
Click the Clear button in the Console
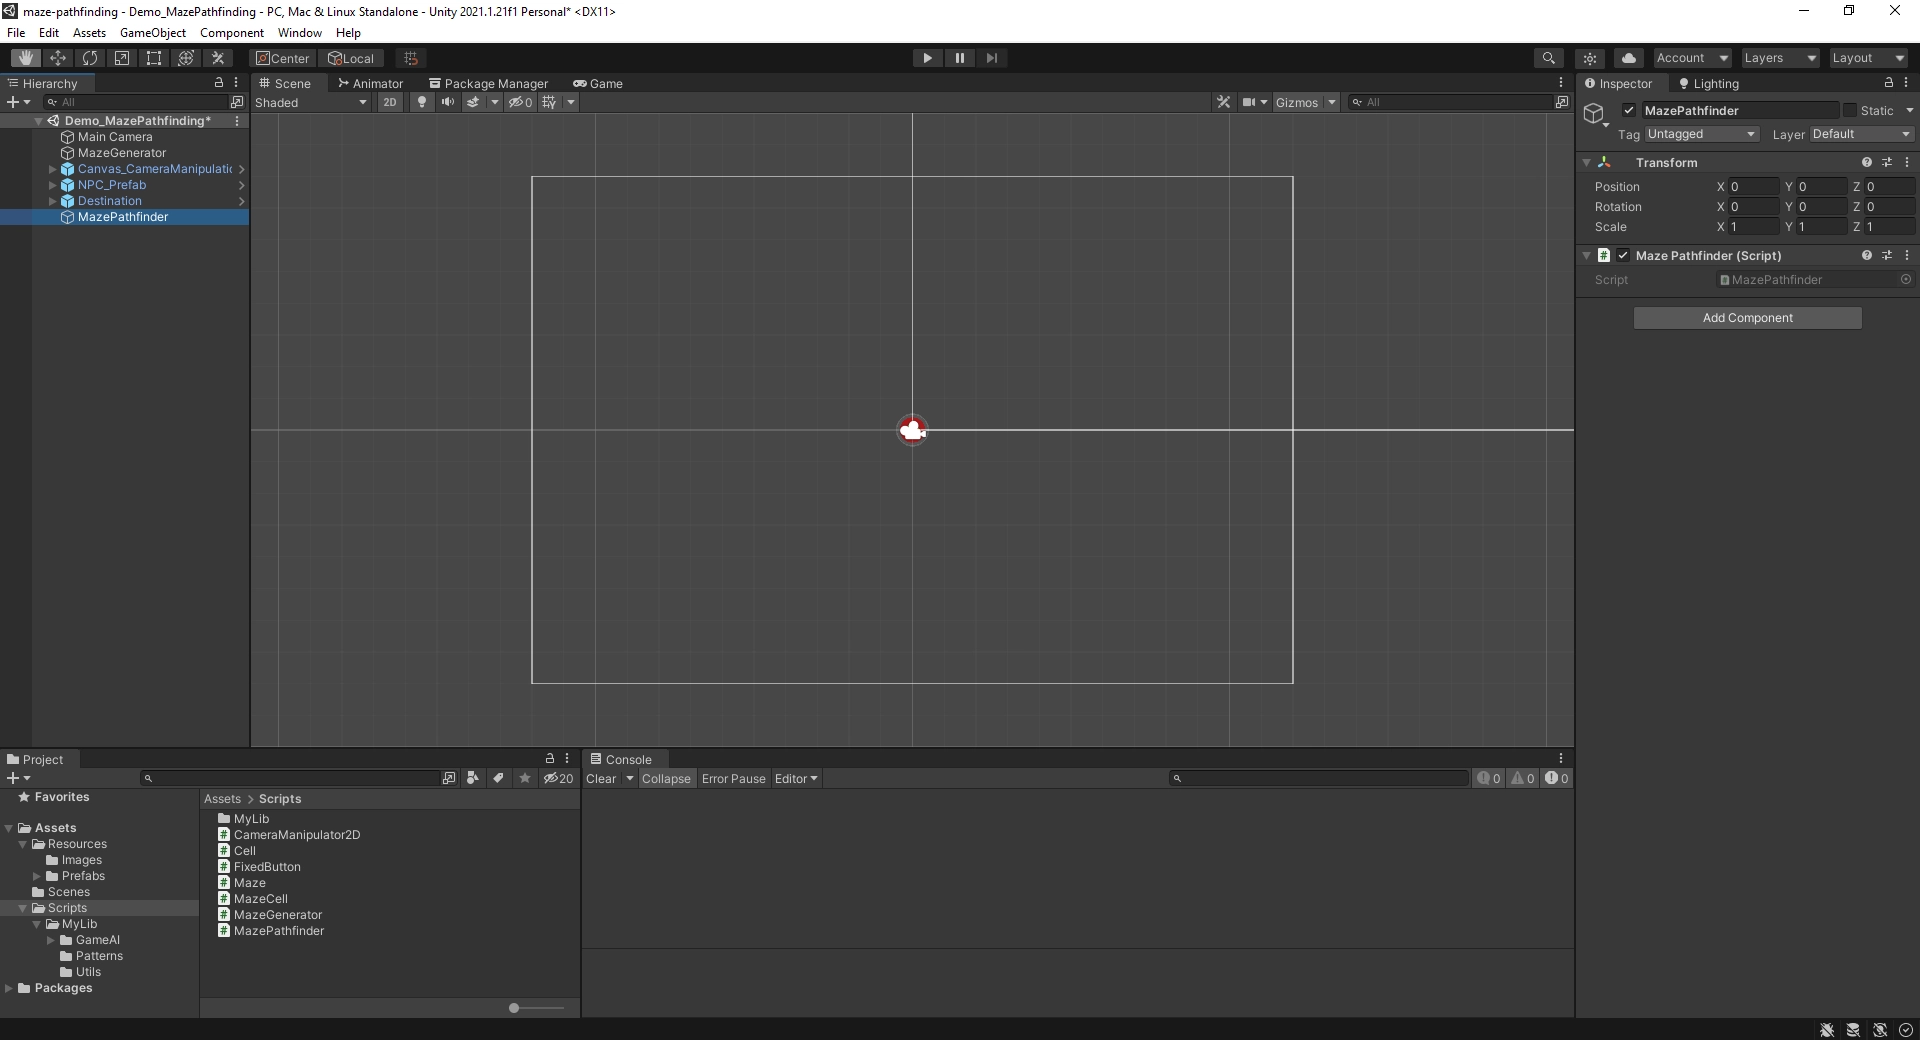tap(603, 778)
